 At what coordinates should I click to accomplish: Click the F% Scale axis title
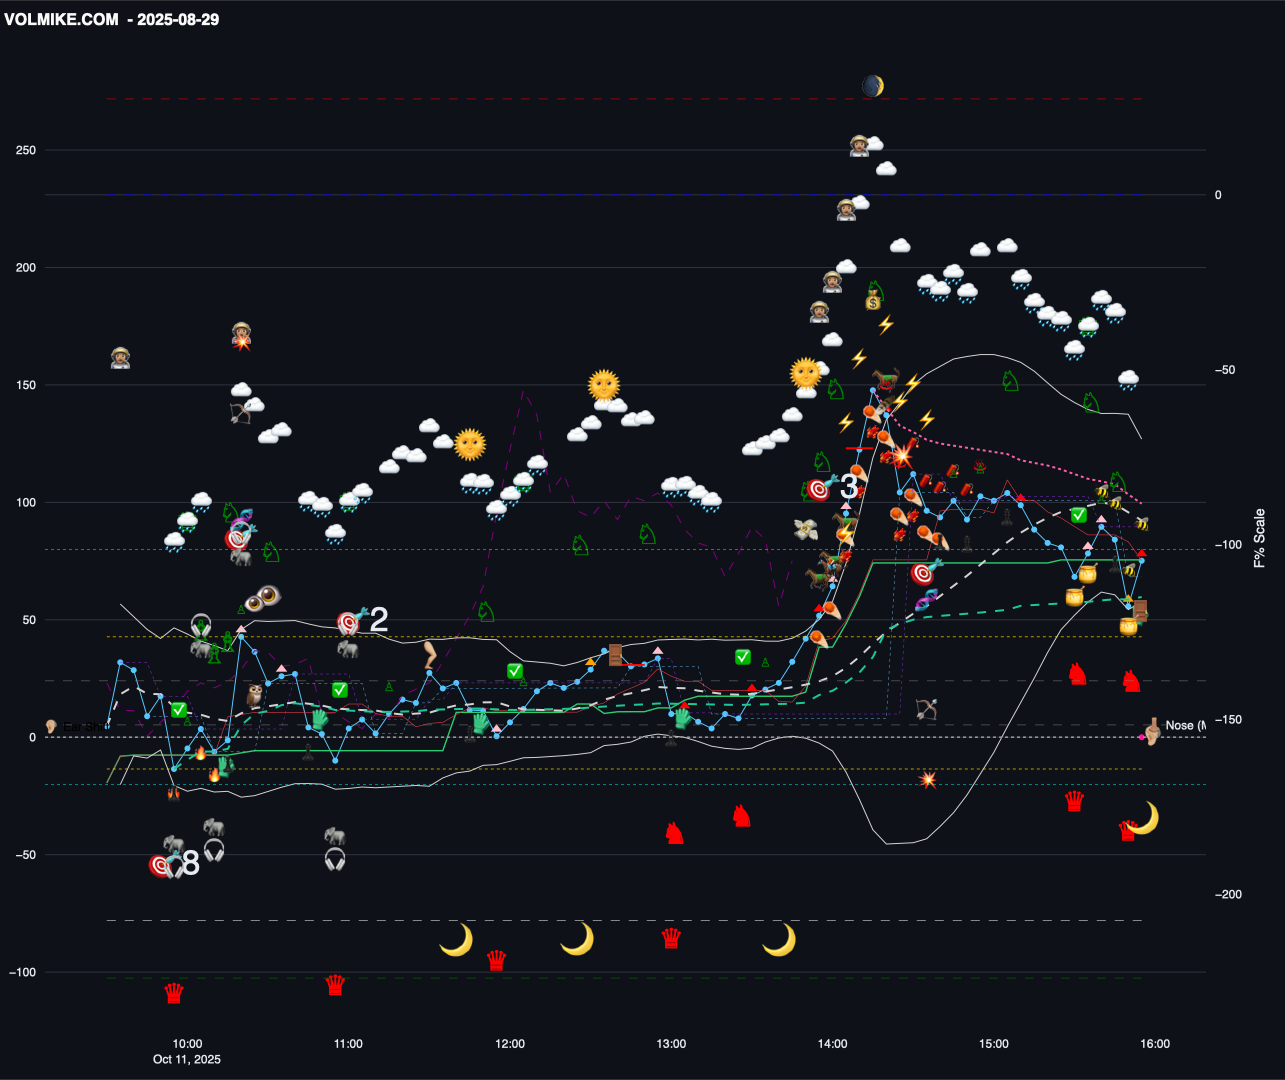coord(1259,539)
